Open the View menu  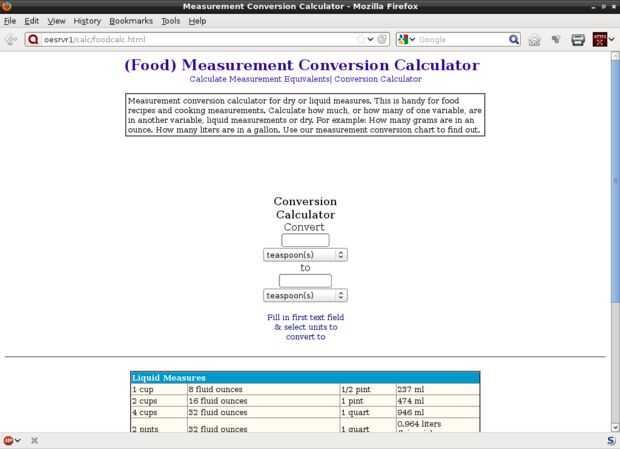coord(56,21)
